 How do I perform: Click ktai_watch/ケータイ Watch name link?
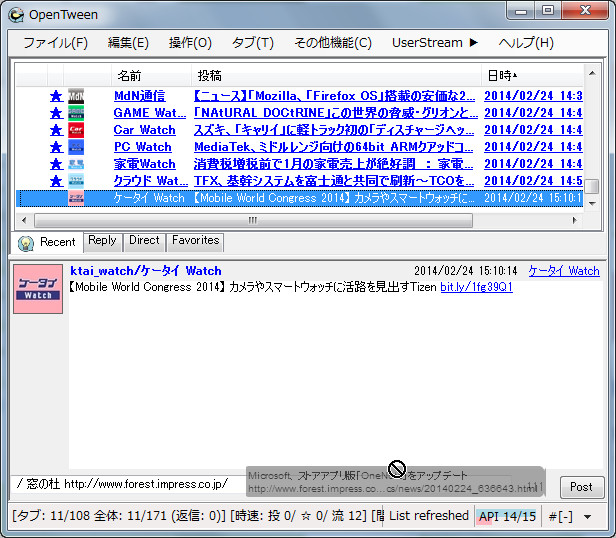pyautogui.click(x=146, y=271)
